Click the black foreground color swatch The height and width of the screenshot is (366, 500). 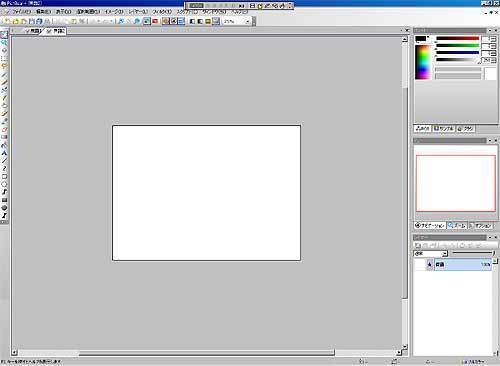420,39
